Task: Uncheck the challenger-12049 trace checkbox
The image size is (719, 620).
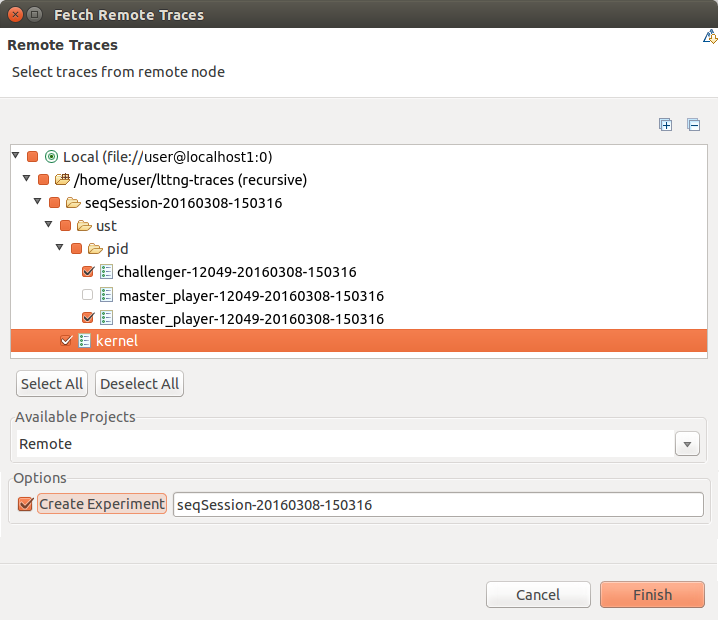Action: (x=88, y=272)
